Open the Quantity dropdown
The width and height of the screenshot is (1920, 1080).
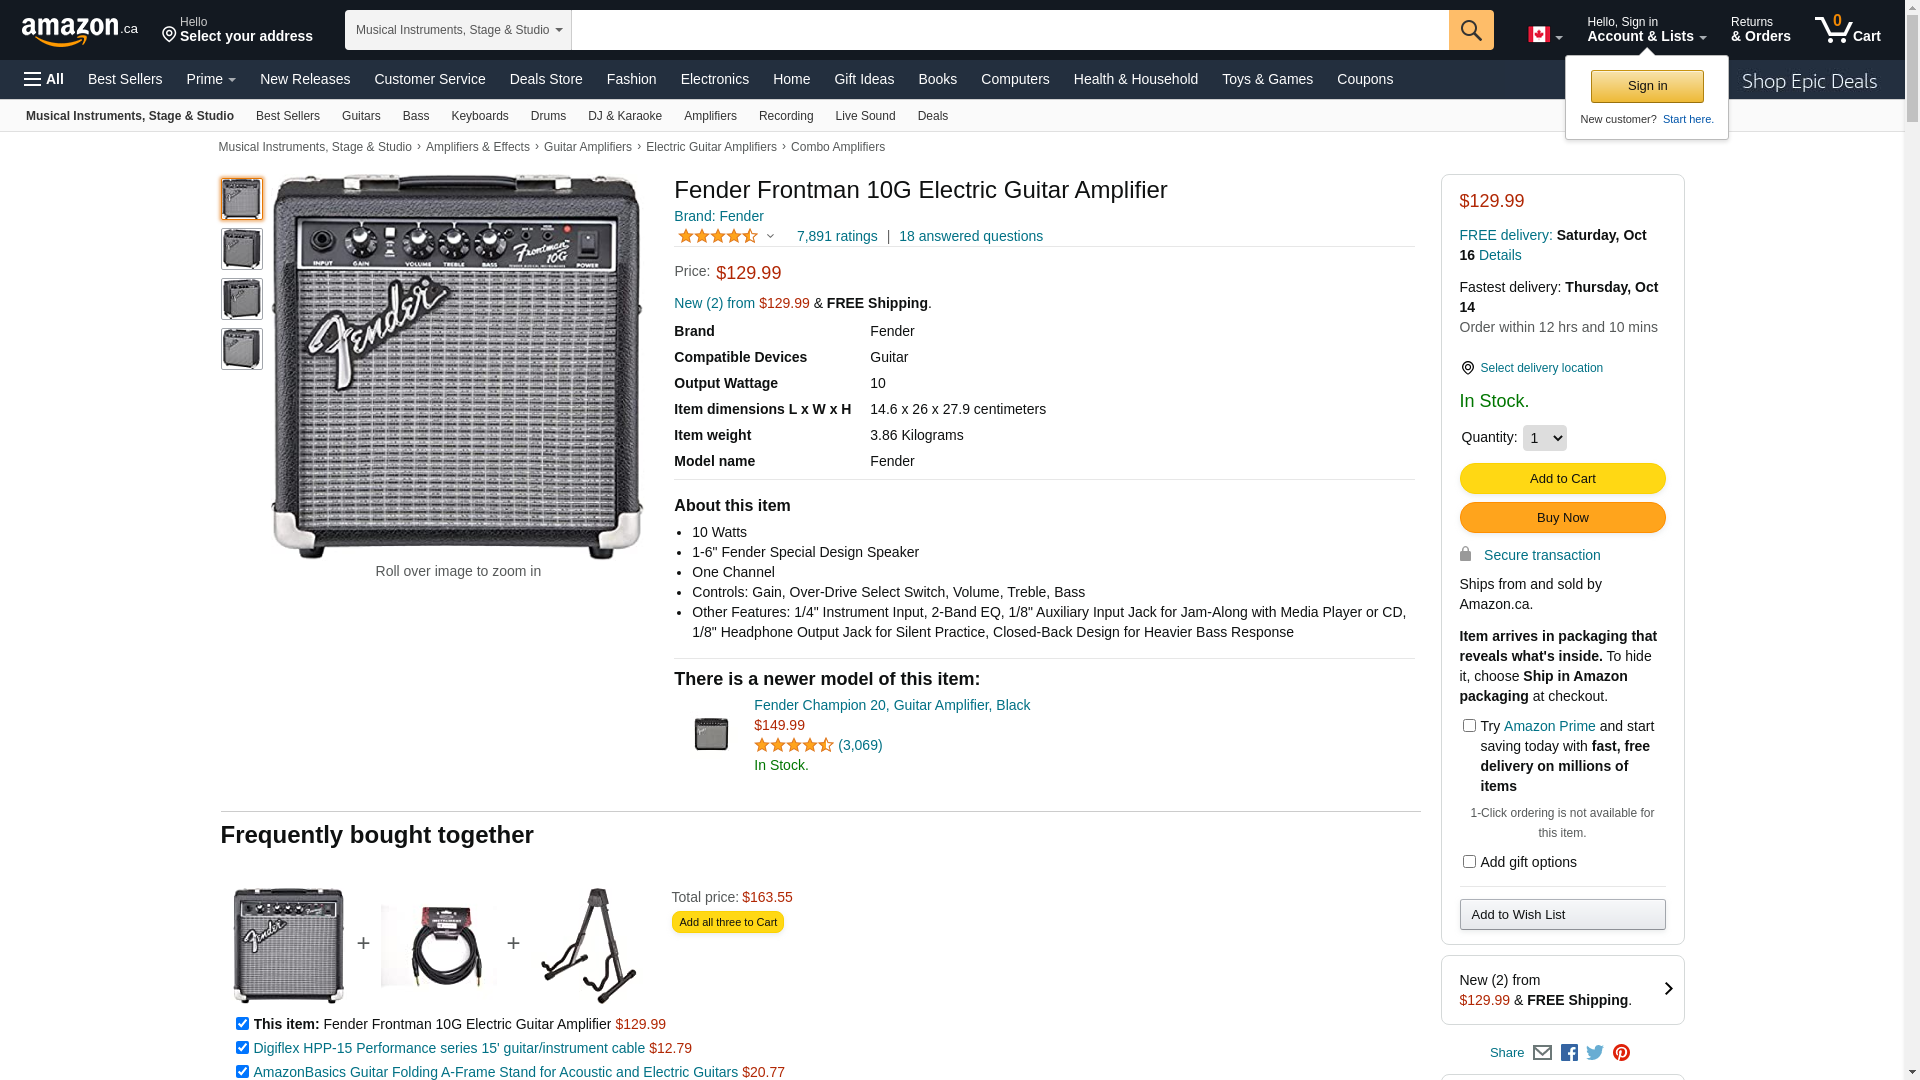pyautogui.click(x=1544, y=438)
